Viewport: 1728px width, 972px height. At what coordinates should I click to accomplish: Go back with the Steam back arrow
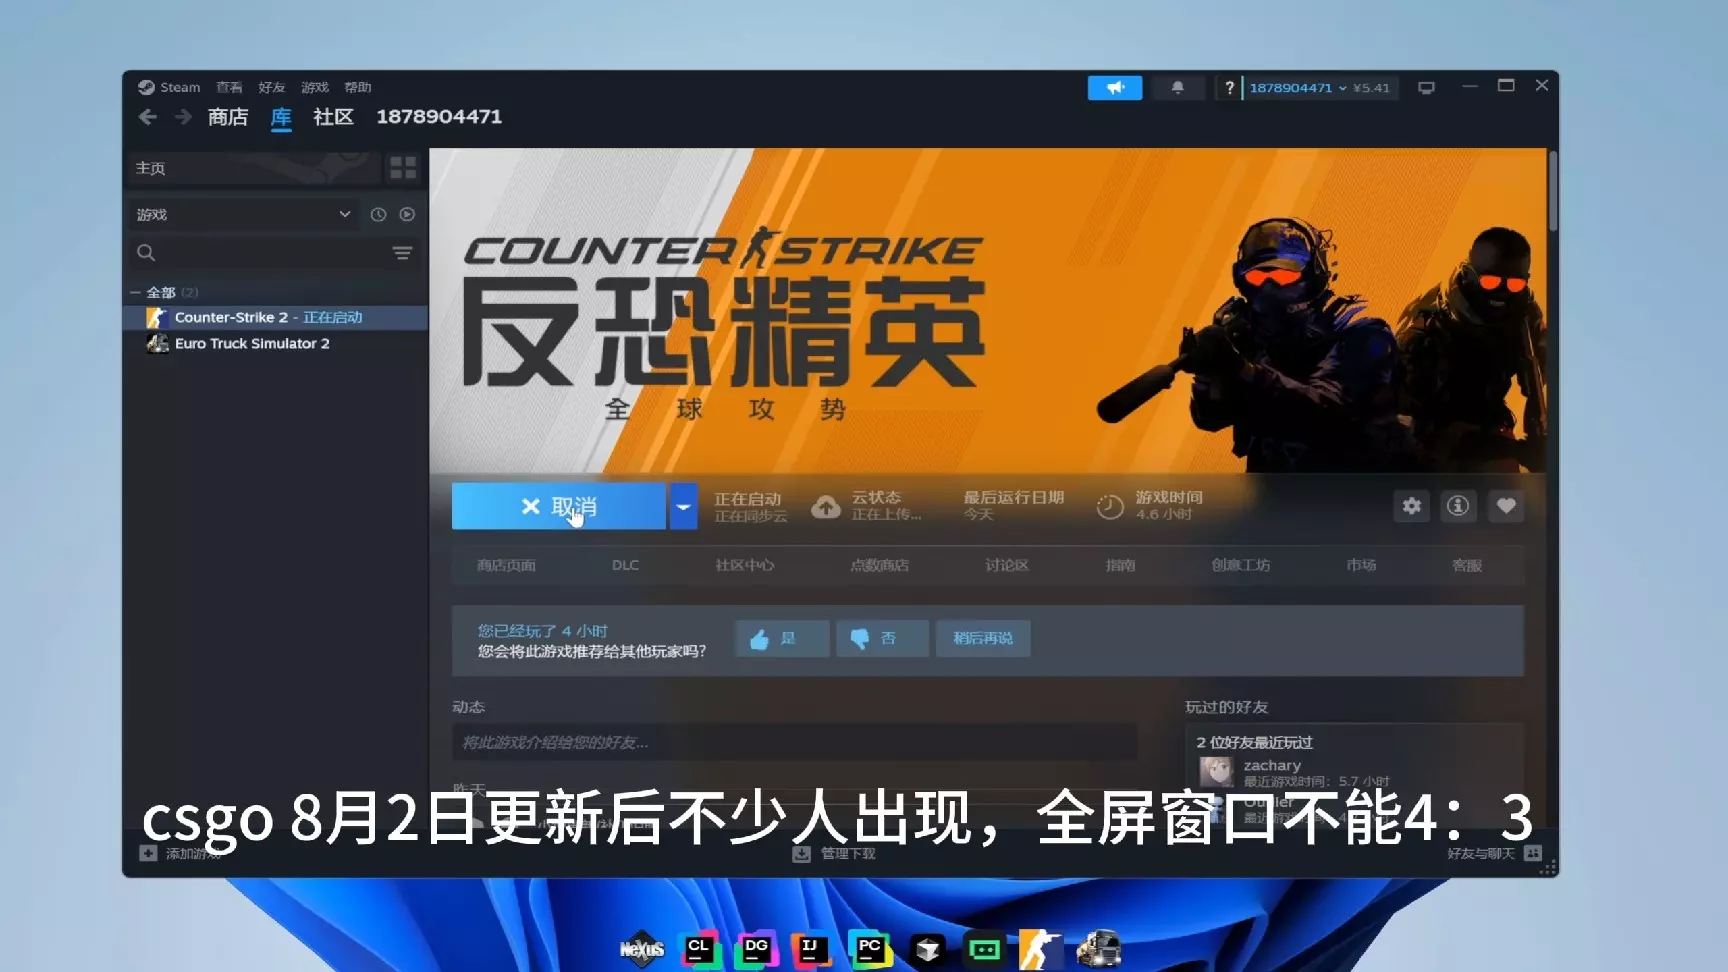[x=148, y=117]
